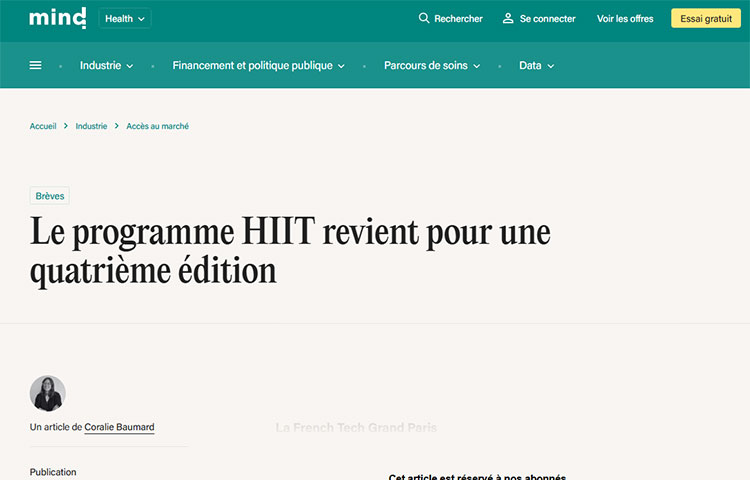
Task: Click the author's profile photo
Action: click(48, 394)
